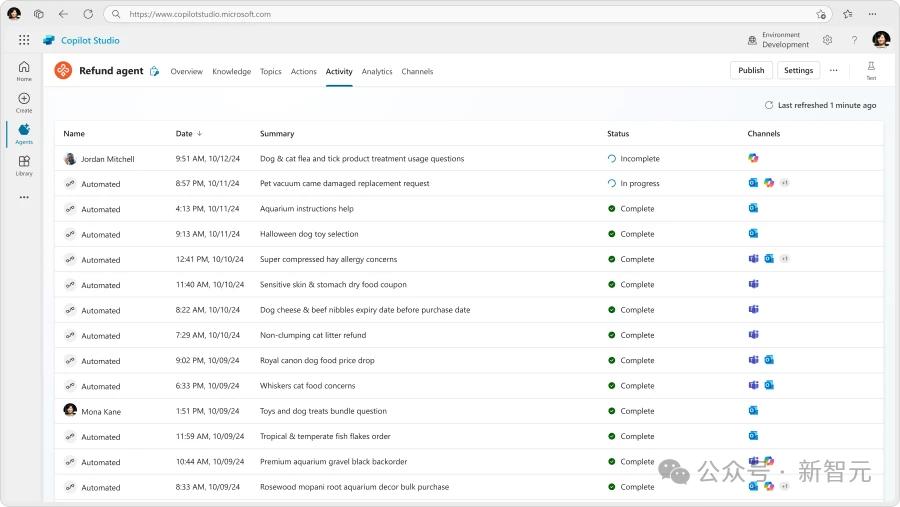
Task: Click Incomplete status on Jordan Mitchell row
Action: coord(634,158)
